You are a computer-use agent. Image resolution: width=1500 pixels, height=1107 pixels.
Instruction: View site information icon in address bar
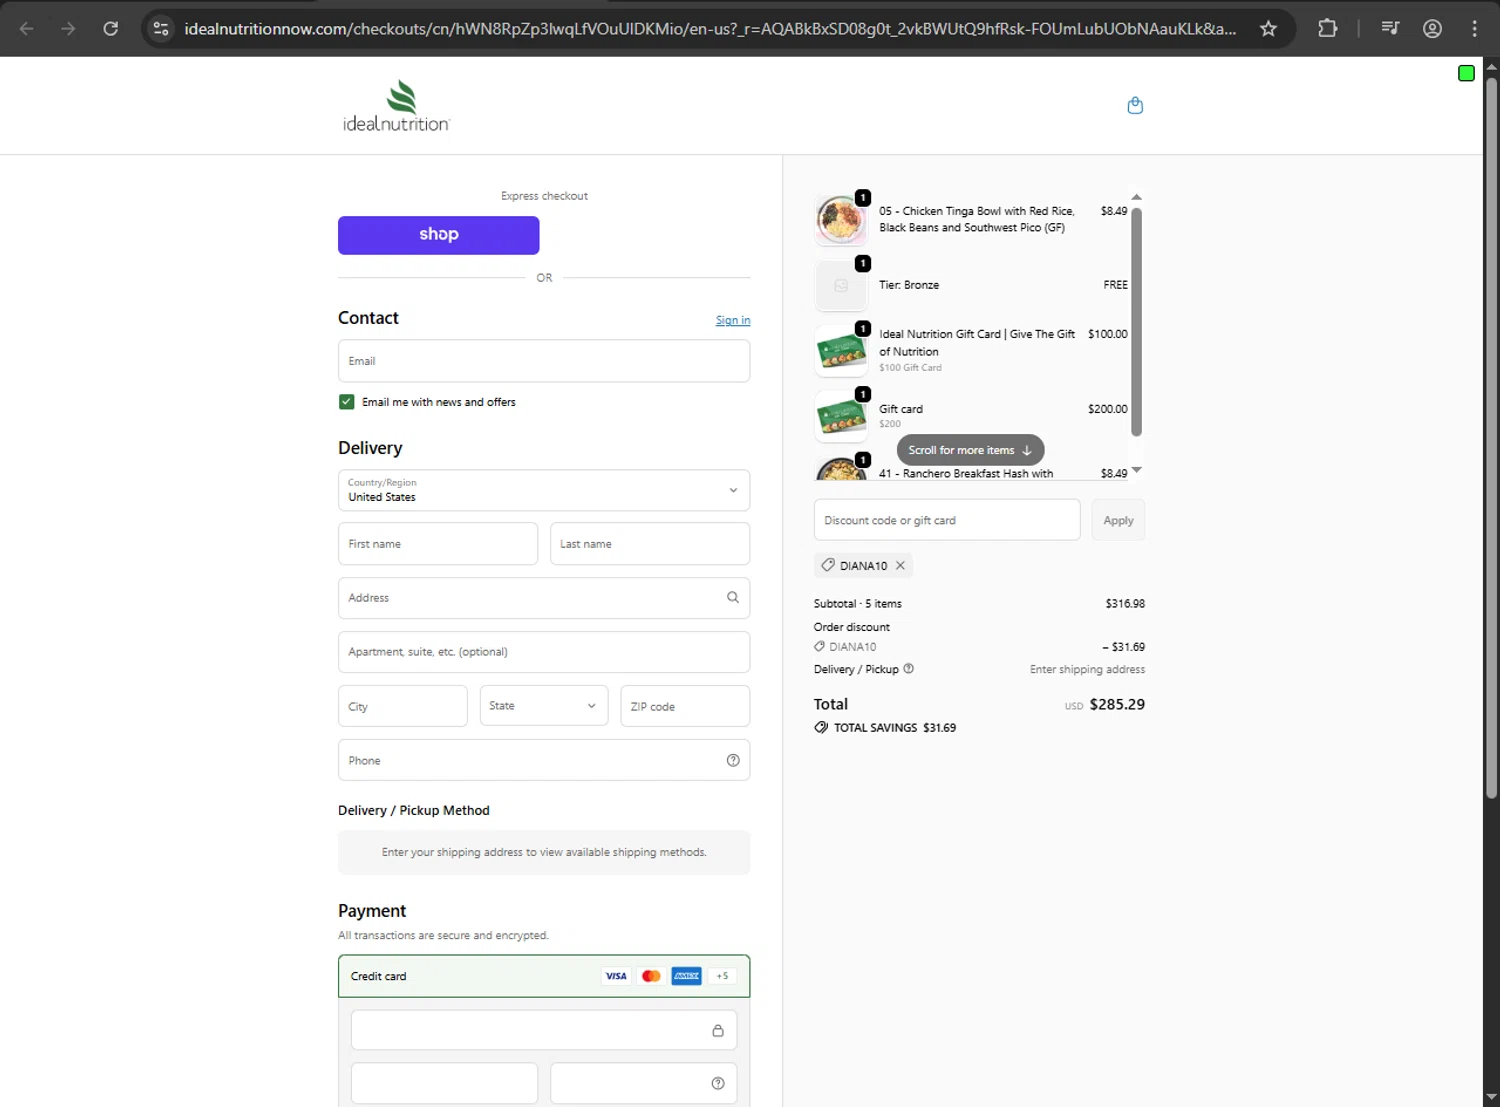tap(161, 28)
